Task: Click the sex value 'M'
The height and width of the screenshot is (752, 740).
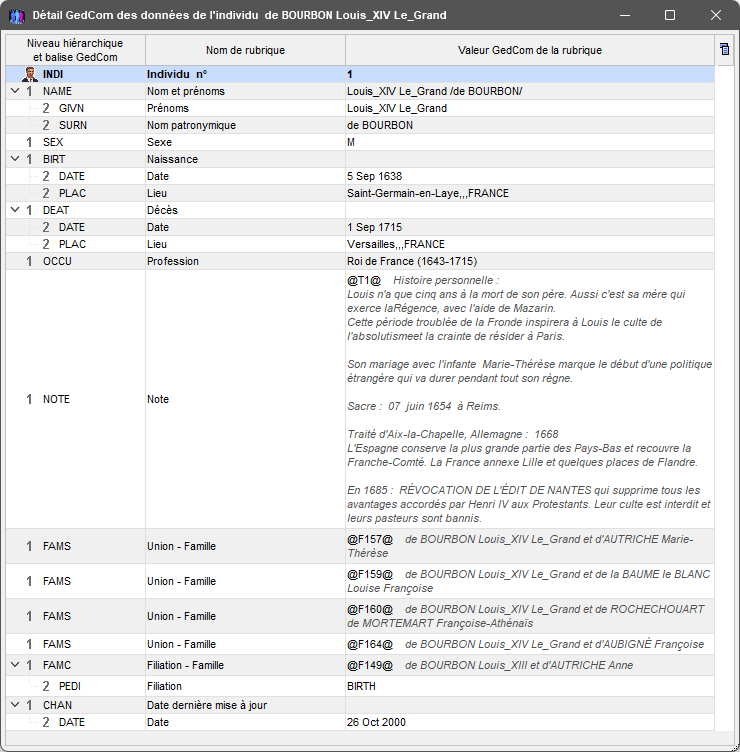Action: point(351,142)
